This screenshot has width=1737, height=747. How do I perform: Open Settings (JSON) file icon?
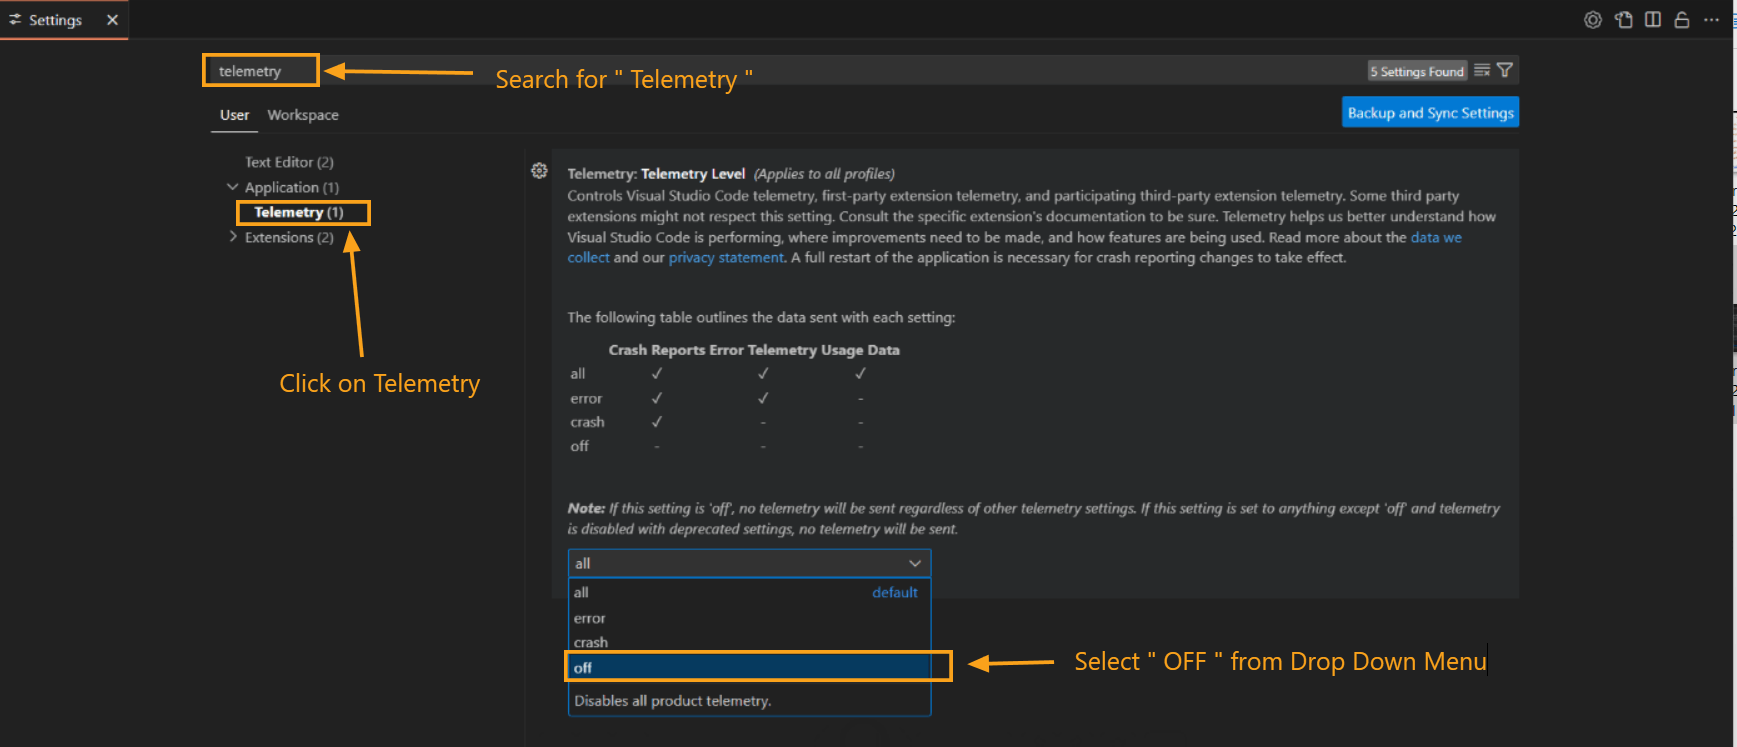pos(1624,20)
